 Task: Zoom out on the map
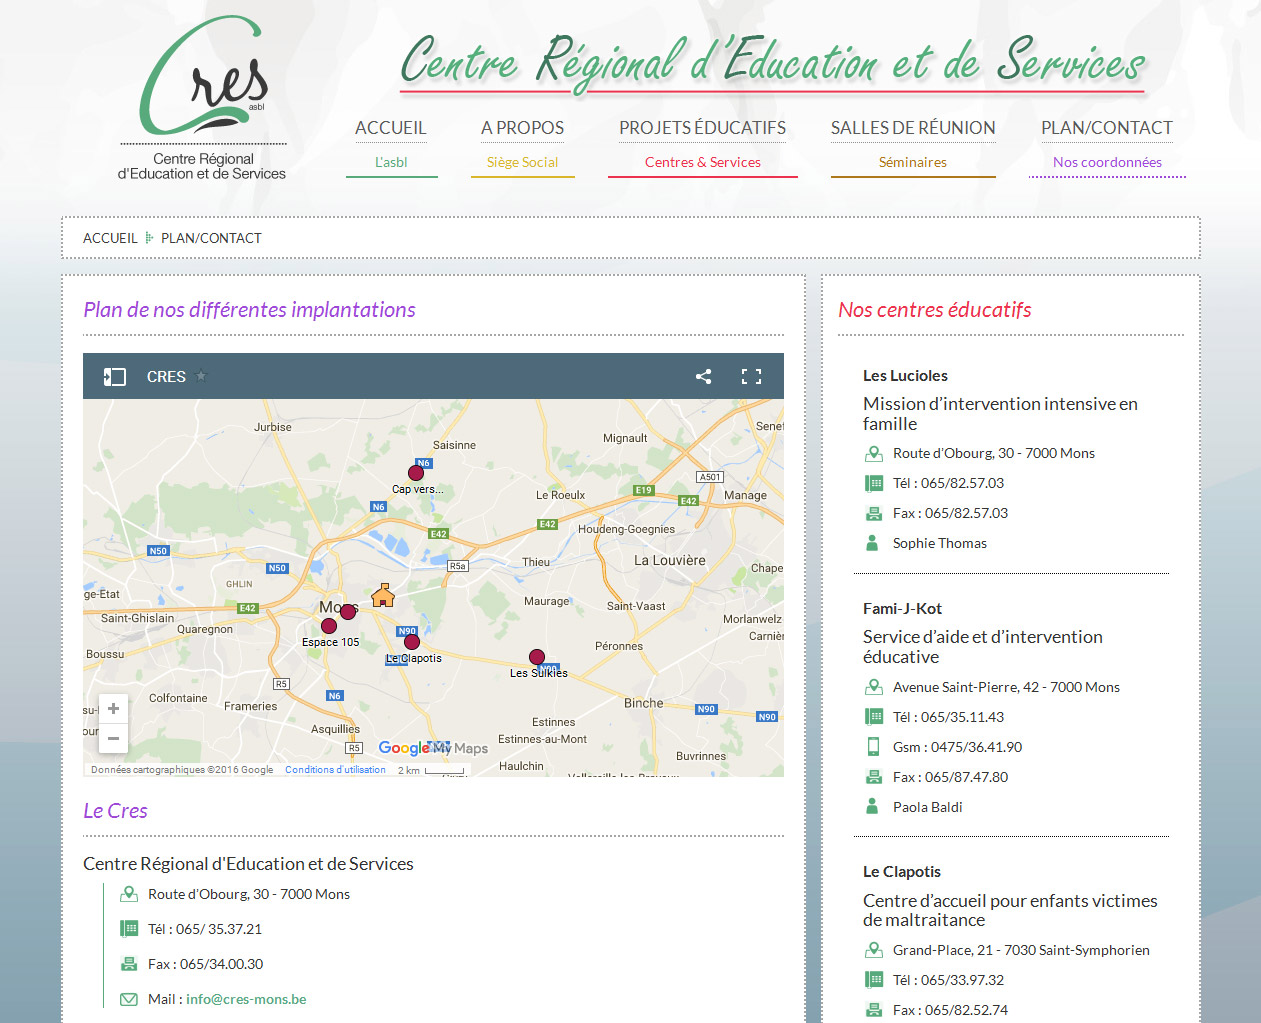(x=113, y=739)
